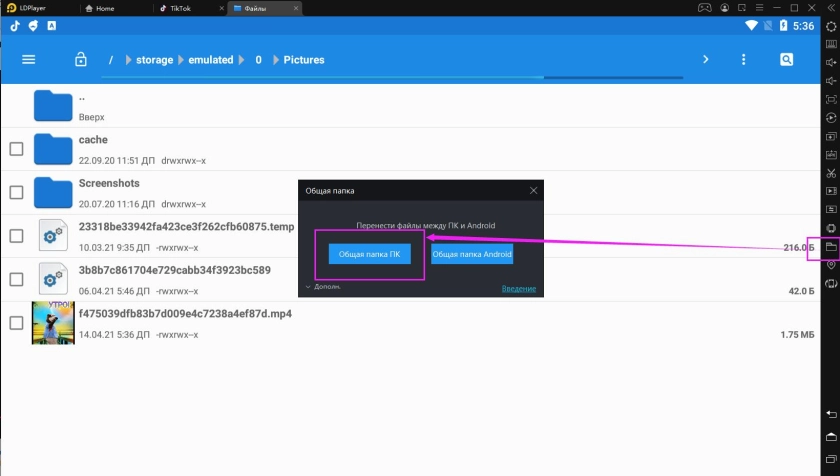
Task: Click the shared folder icon in sidebar
Action: click(x=830, y=246)
